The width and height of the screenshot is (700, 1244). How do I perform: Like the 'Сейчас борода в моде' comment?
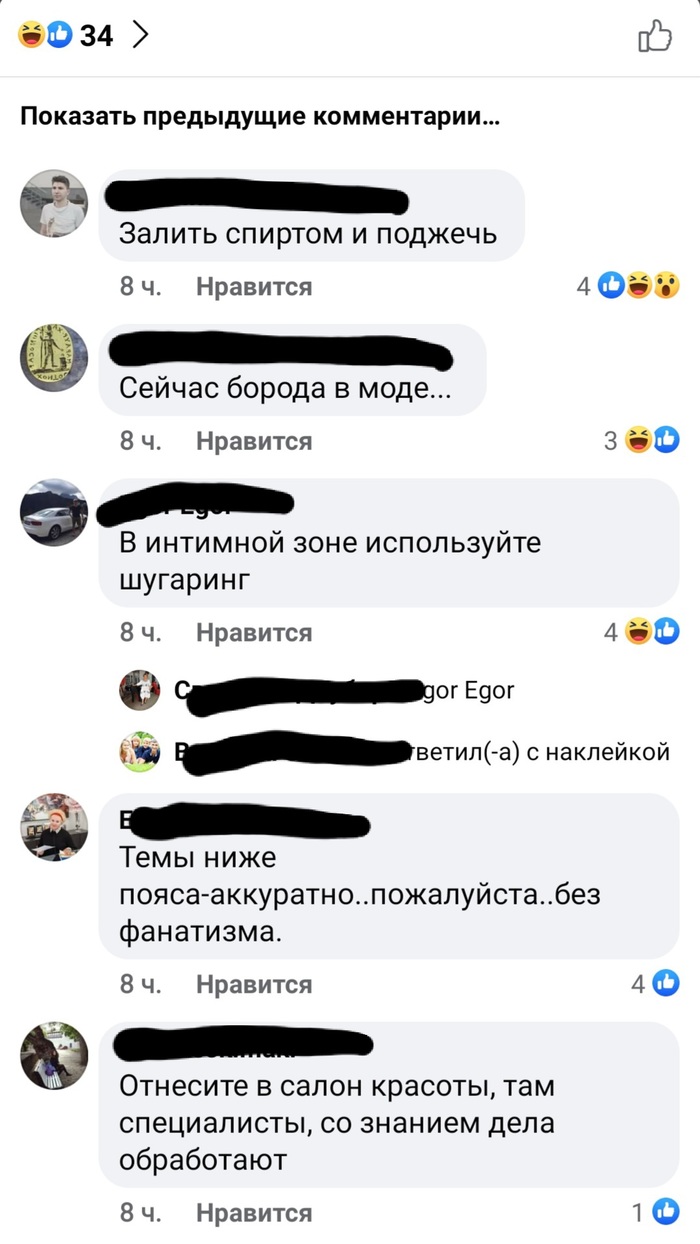pos(254,441)
